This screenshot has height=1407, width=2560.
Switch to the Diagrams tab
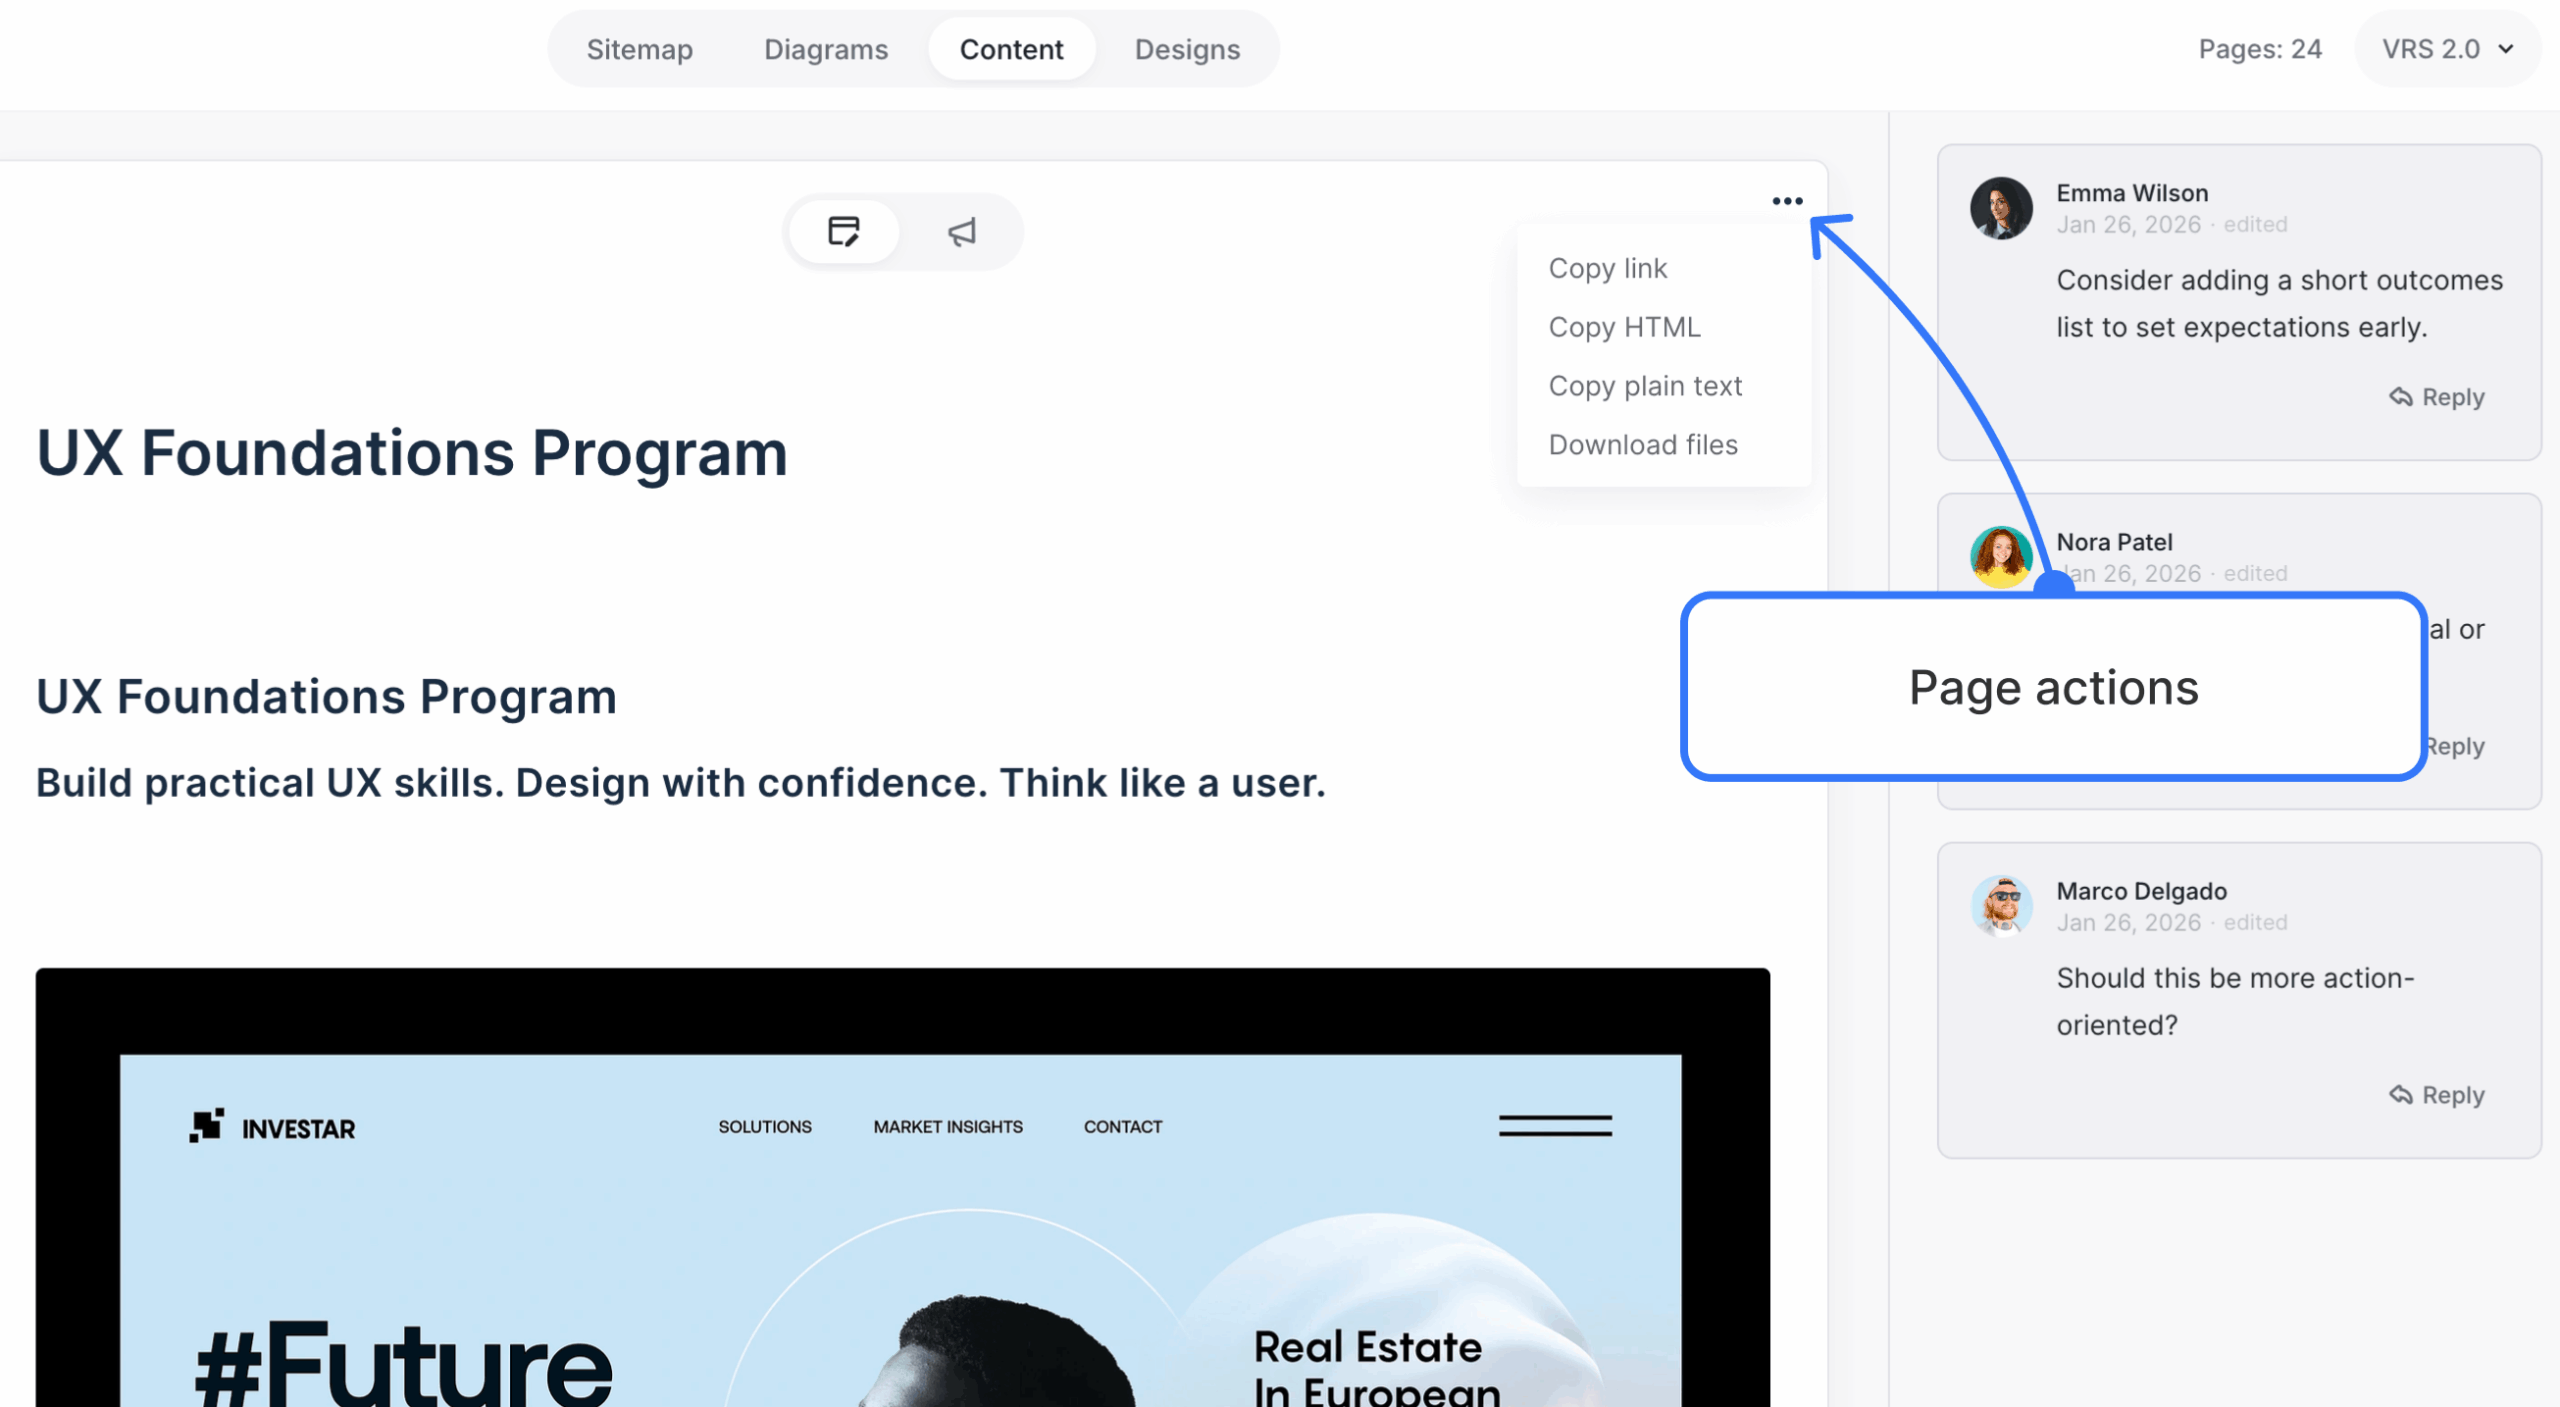(x=826, y=49)
